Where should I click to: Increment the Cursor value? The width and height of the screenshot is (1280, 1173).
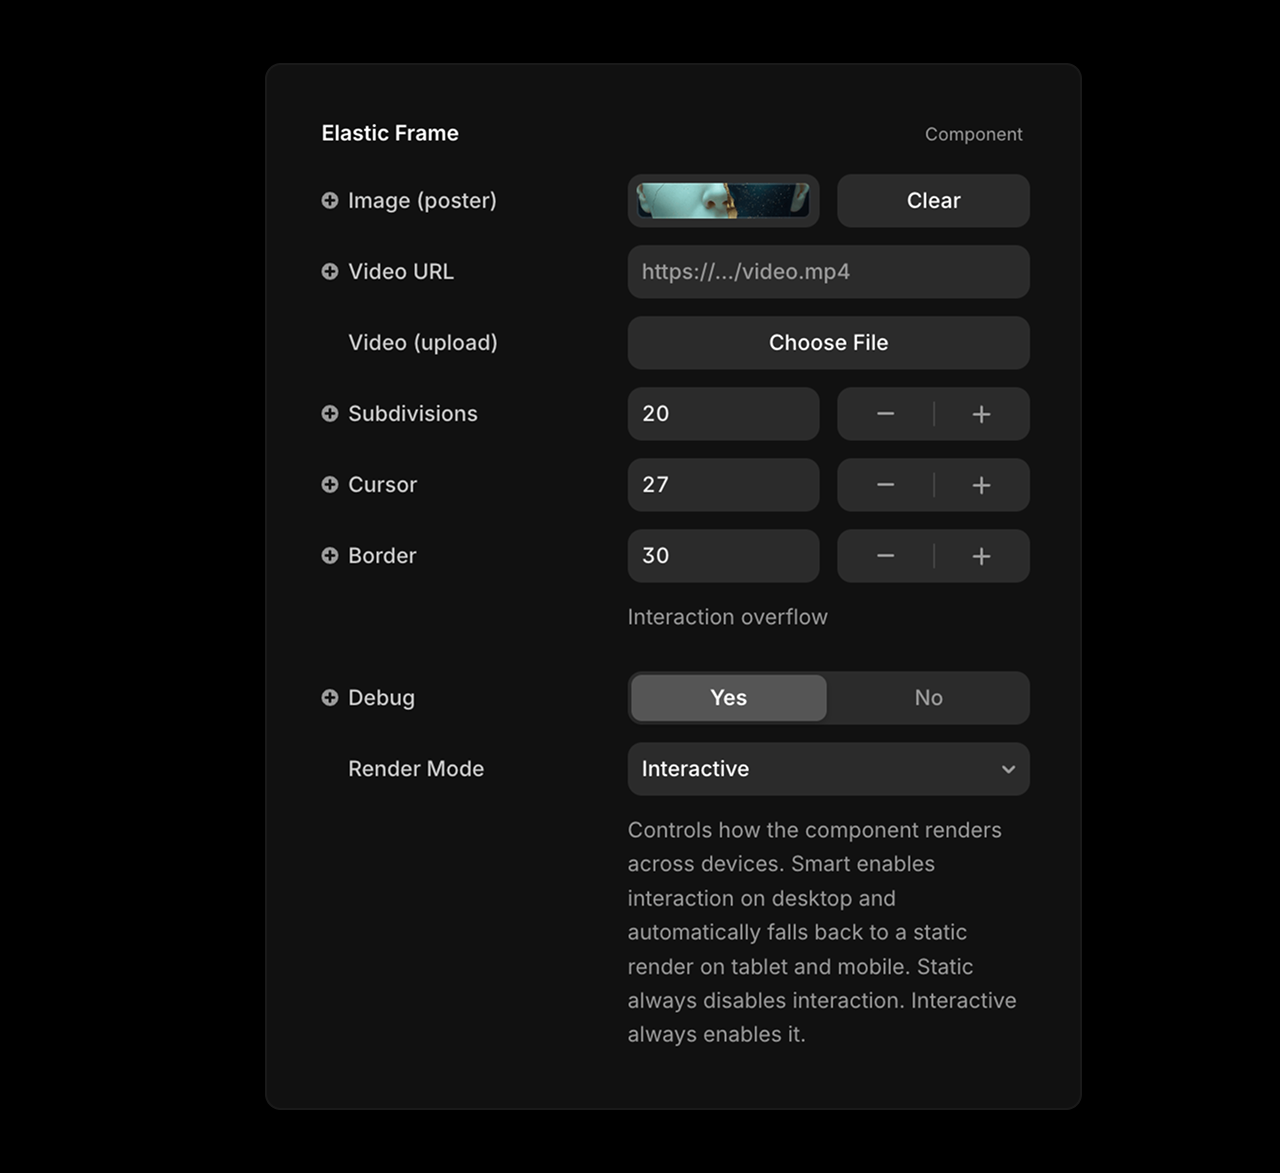981,485
